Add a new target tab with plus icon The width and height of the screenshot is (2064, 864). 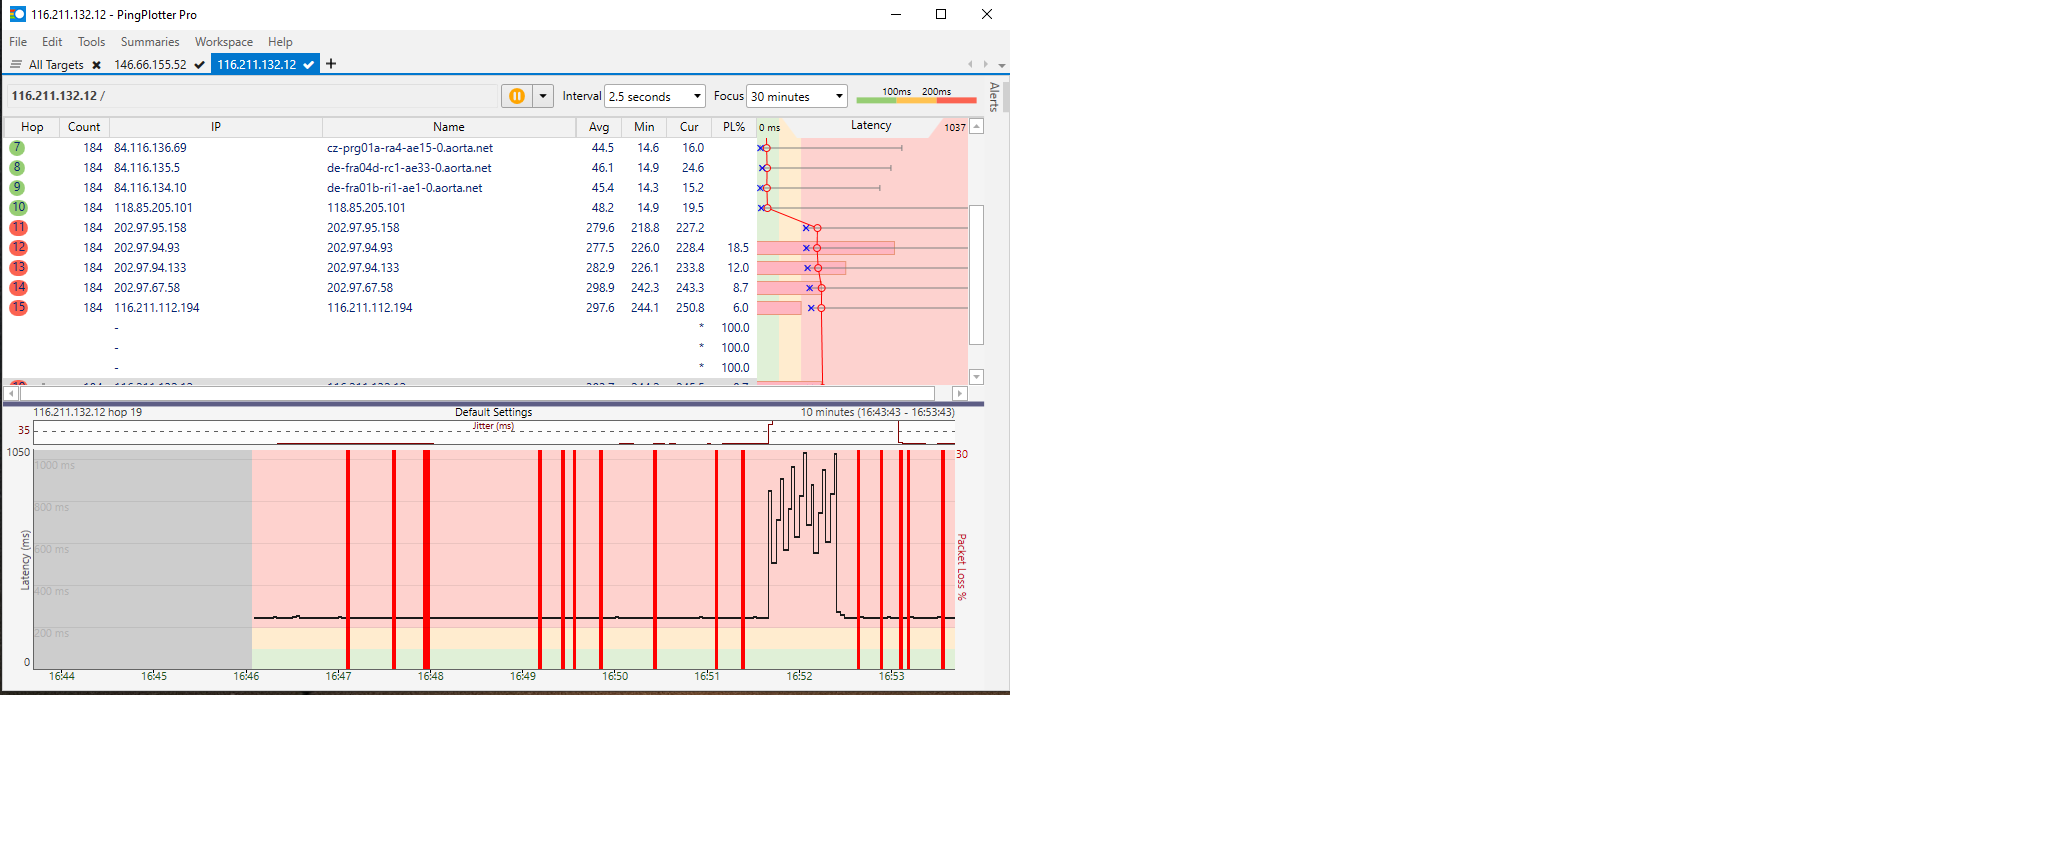click(331, 64)
